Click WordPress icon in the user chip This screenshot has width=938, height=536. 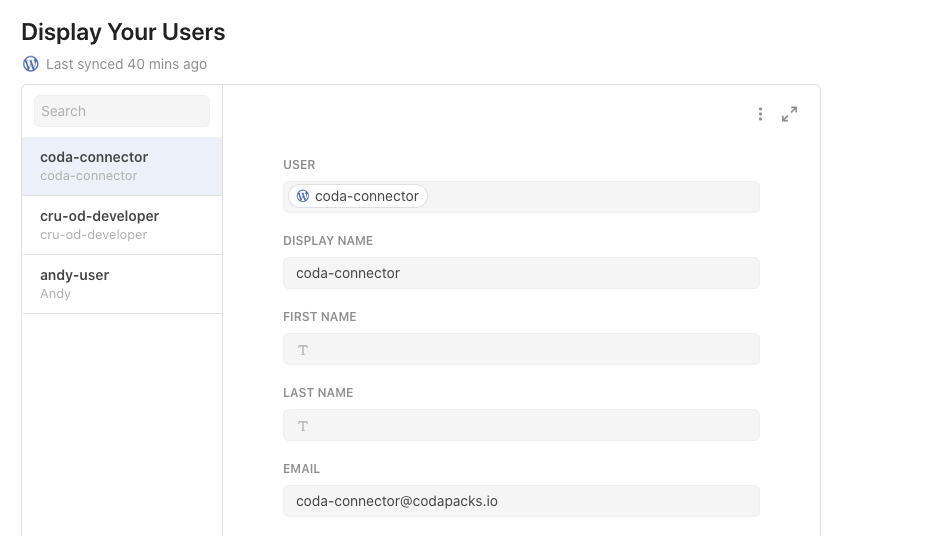tap(303, 196)
